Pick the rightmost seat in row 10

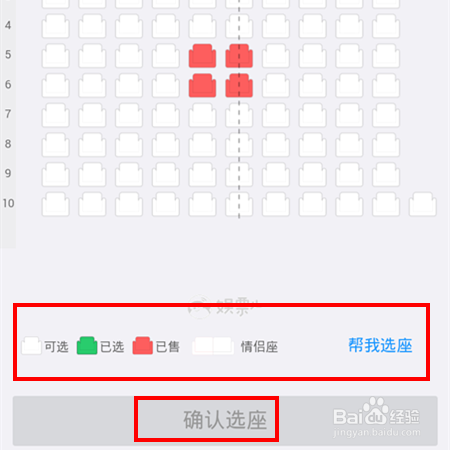tap(423, 204)
